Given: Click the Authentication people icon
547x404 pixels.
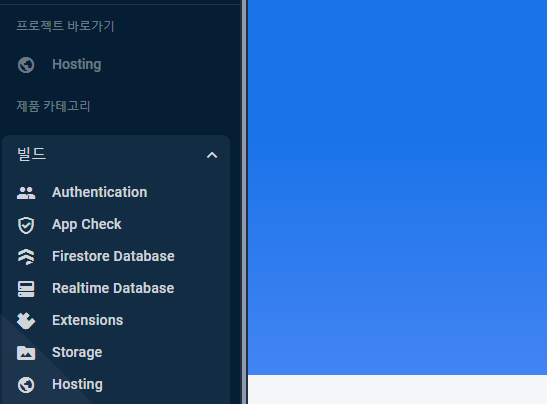Looking at the screenshot, I should pyautogui.click(x=26, y=193).
